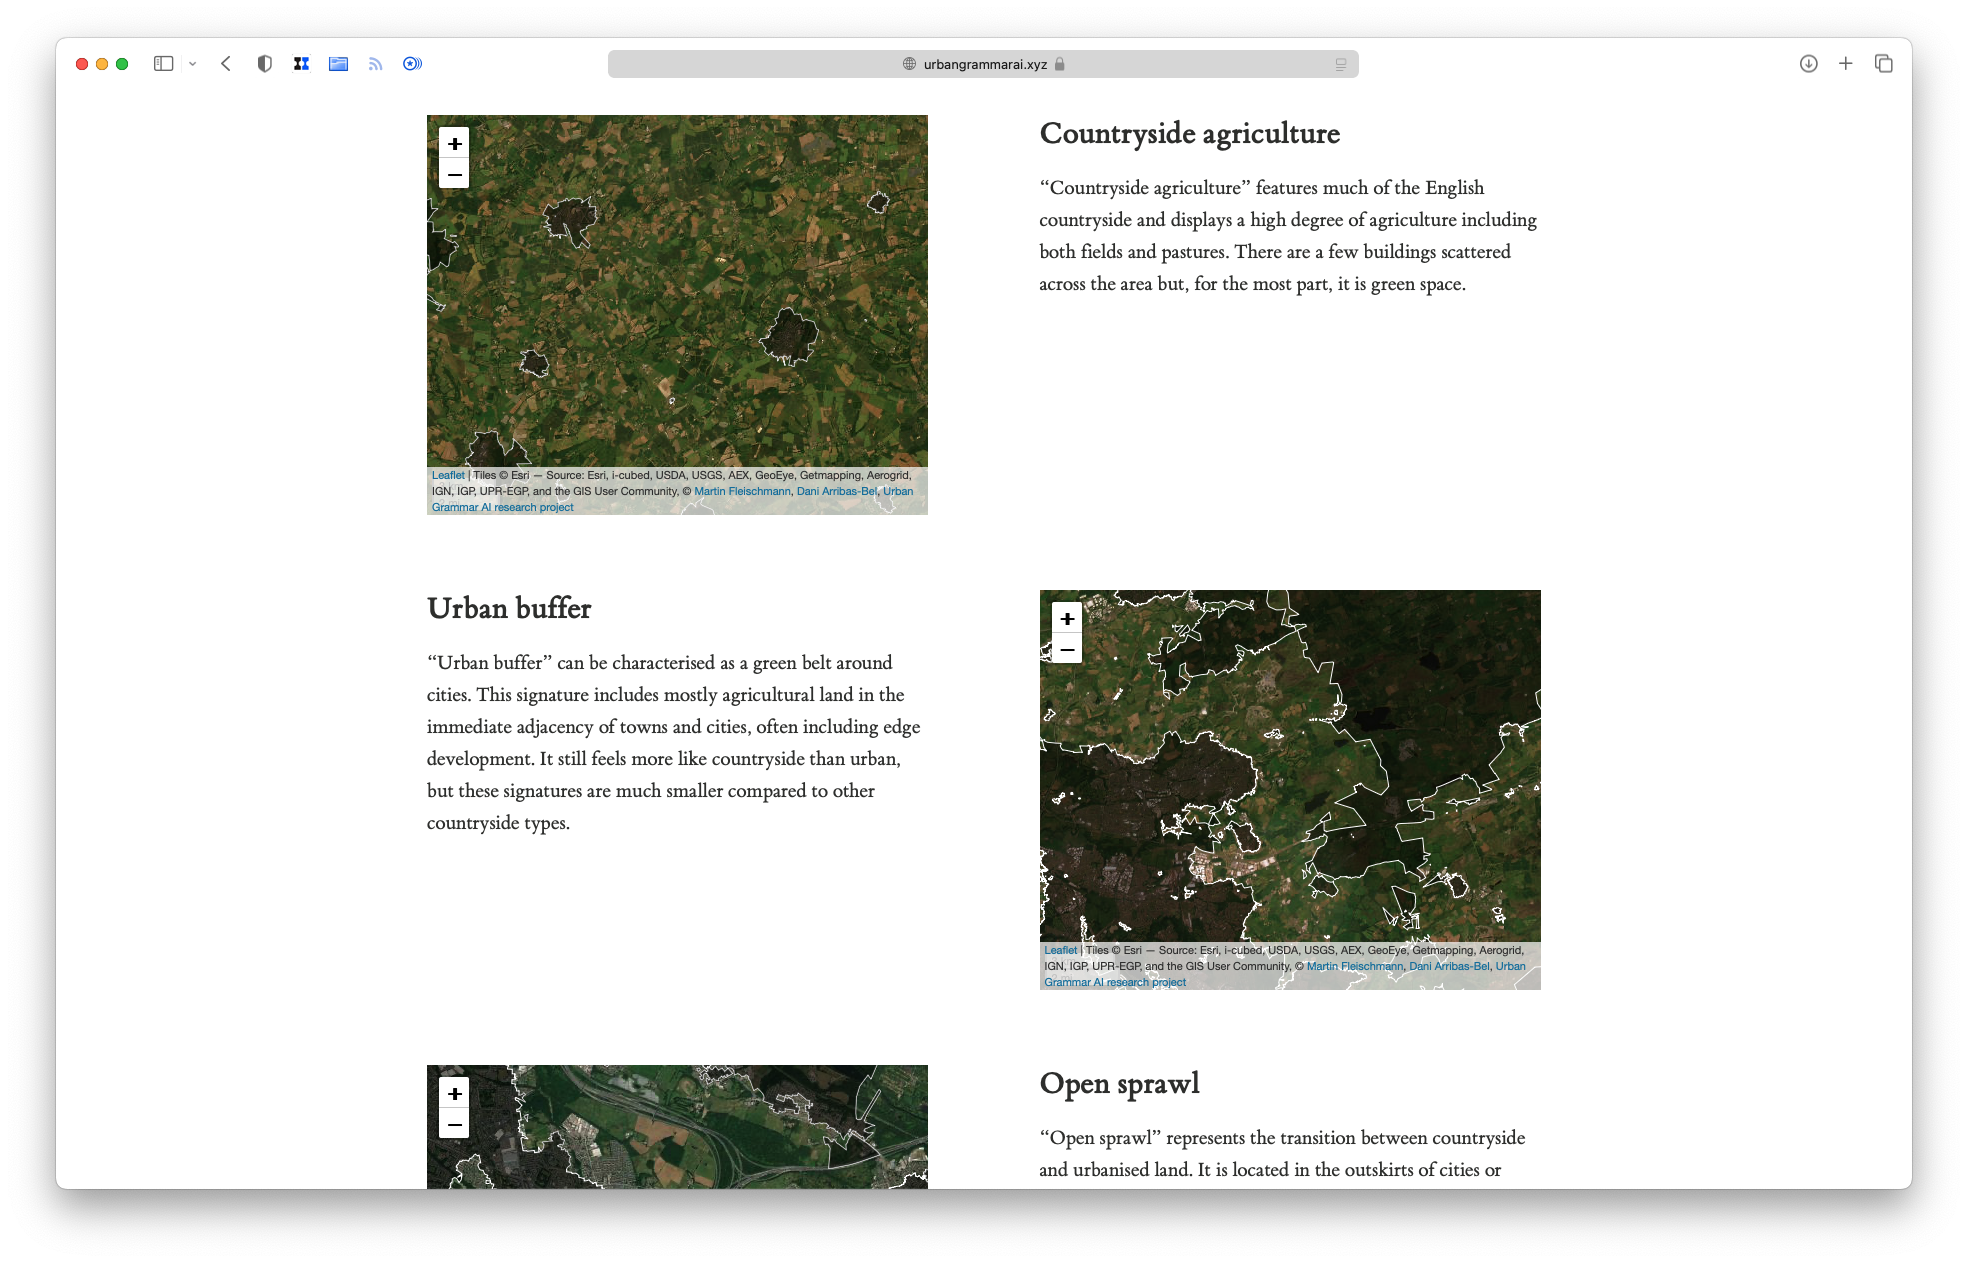Image resolution: width=1968 pixels, height=1263 pixels.
Task: Open the blue star broadcast extension
Action: 412,64
